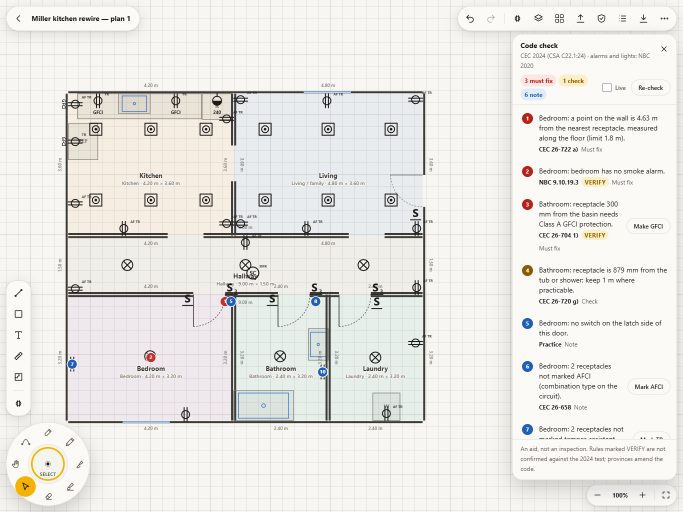Click blue marker 10 in Bathroom
Screen dimensions: 683x512
(x=323, y=372)
